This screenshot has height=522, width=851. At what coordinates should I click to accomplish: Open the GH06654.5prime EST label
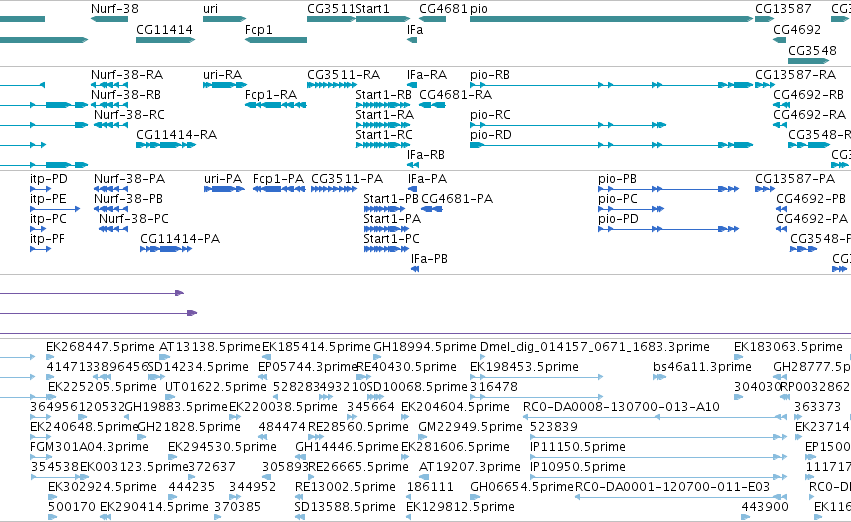click(x=522, y=487)
